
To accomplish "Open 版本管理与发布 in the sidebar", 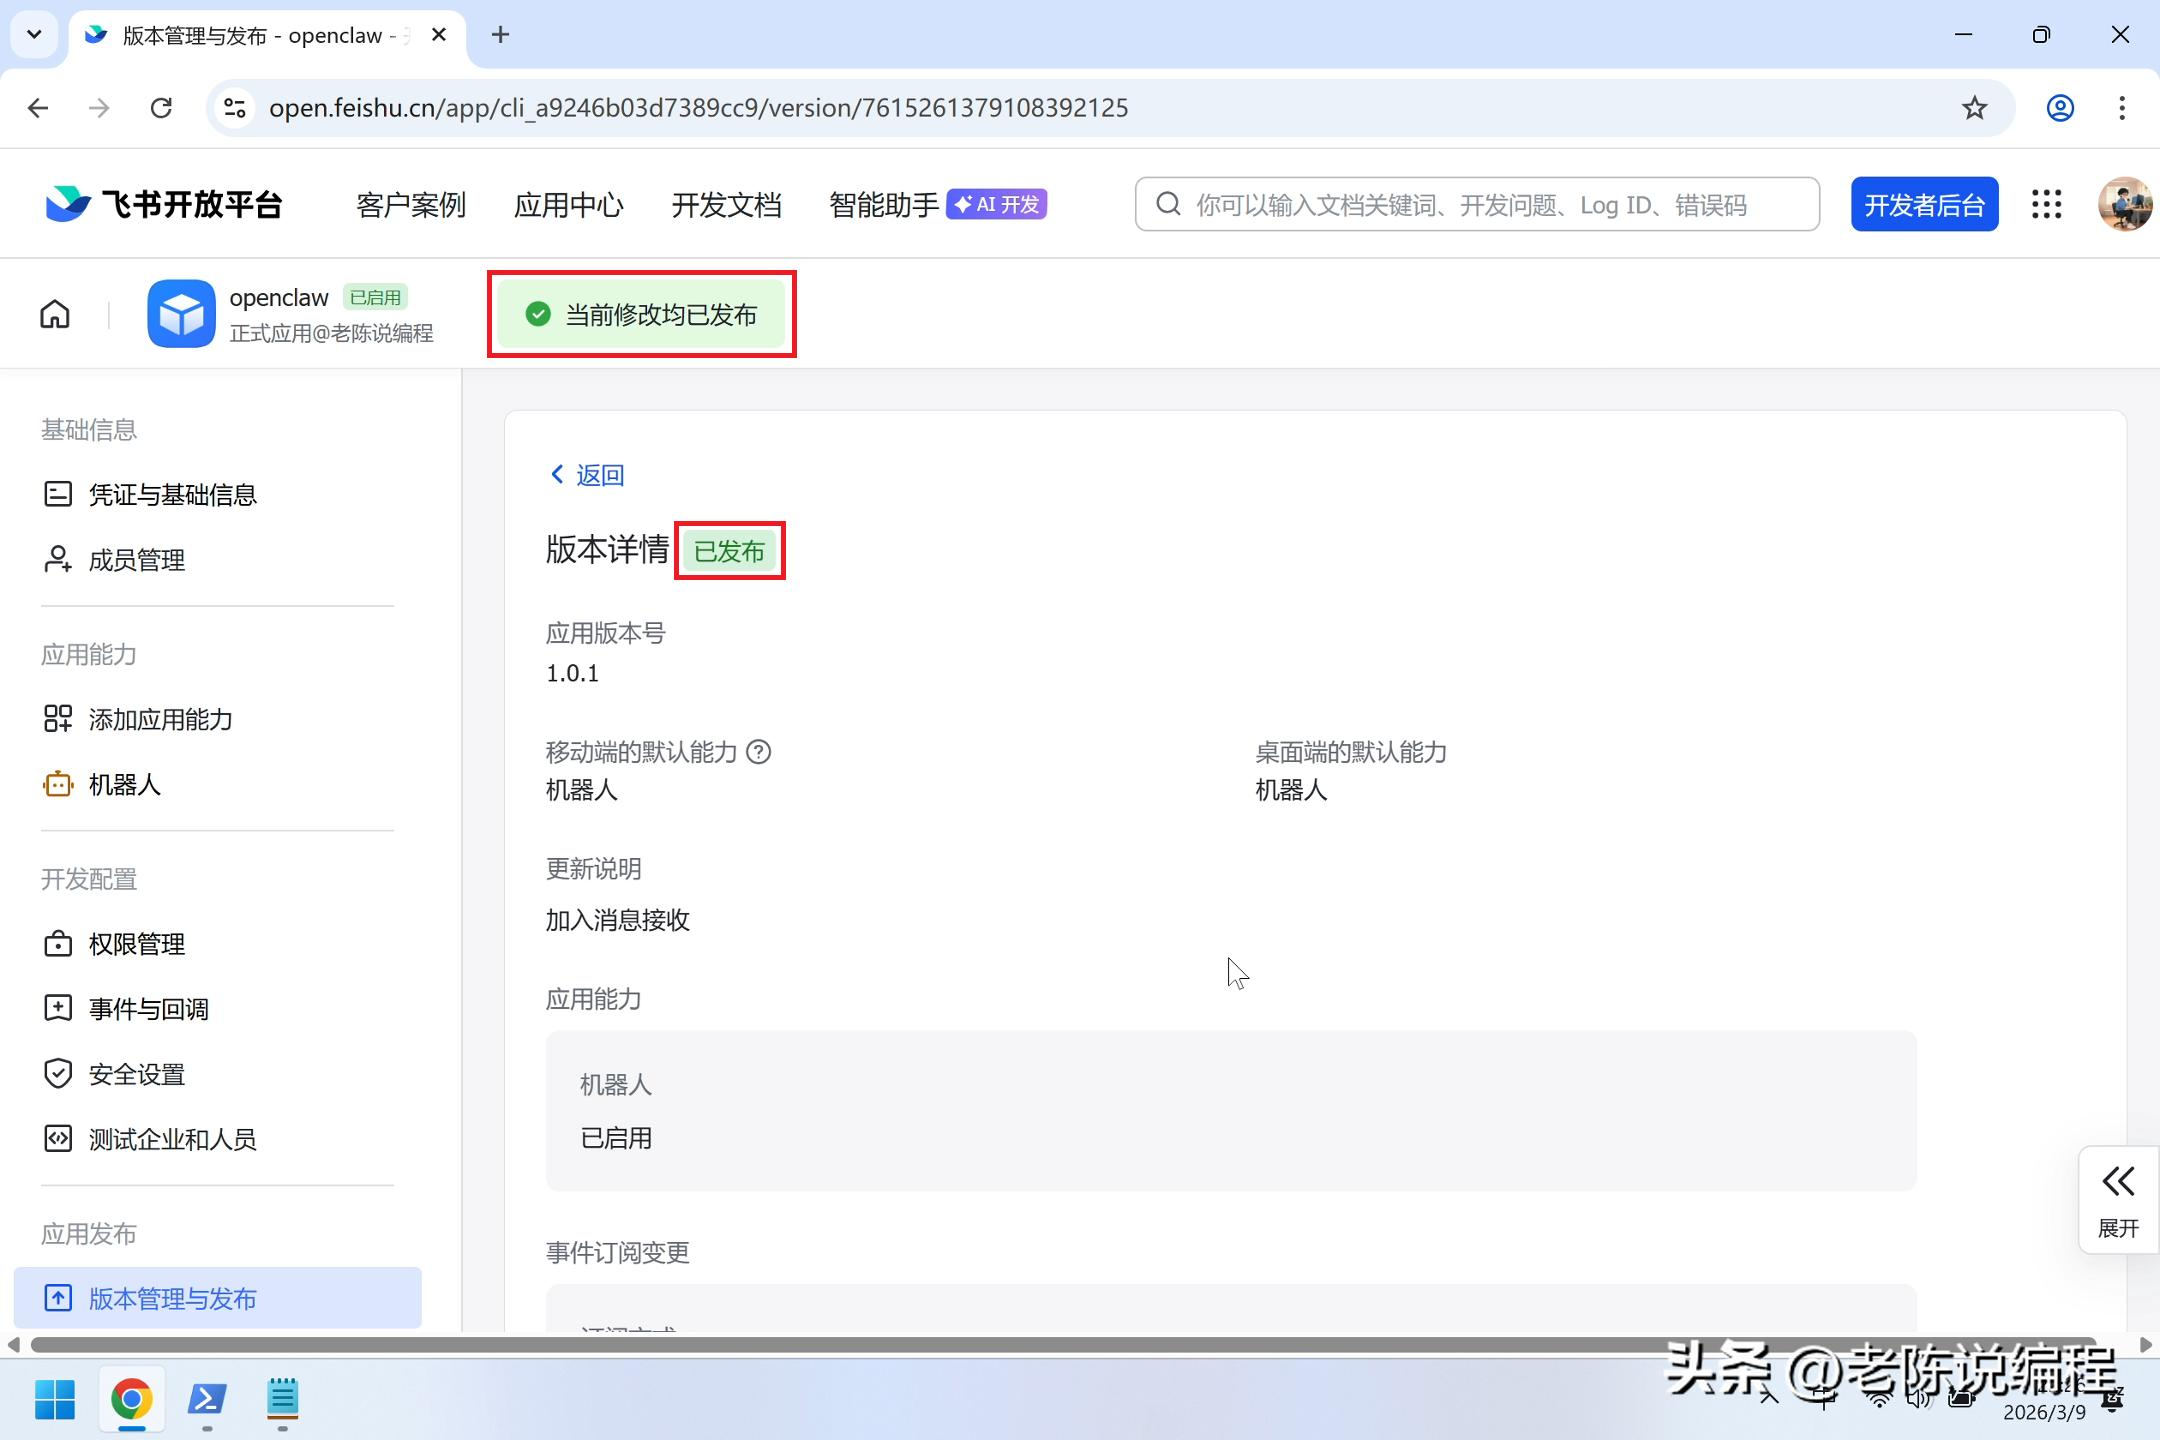I will pos(172,1298).
